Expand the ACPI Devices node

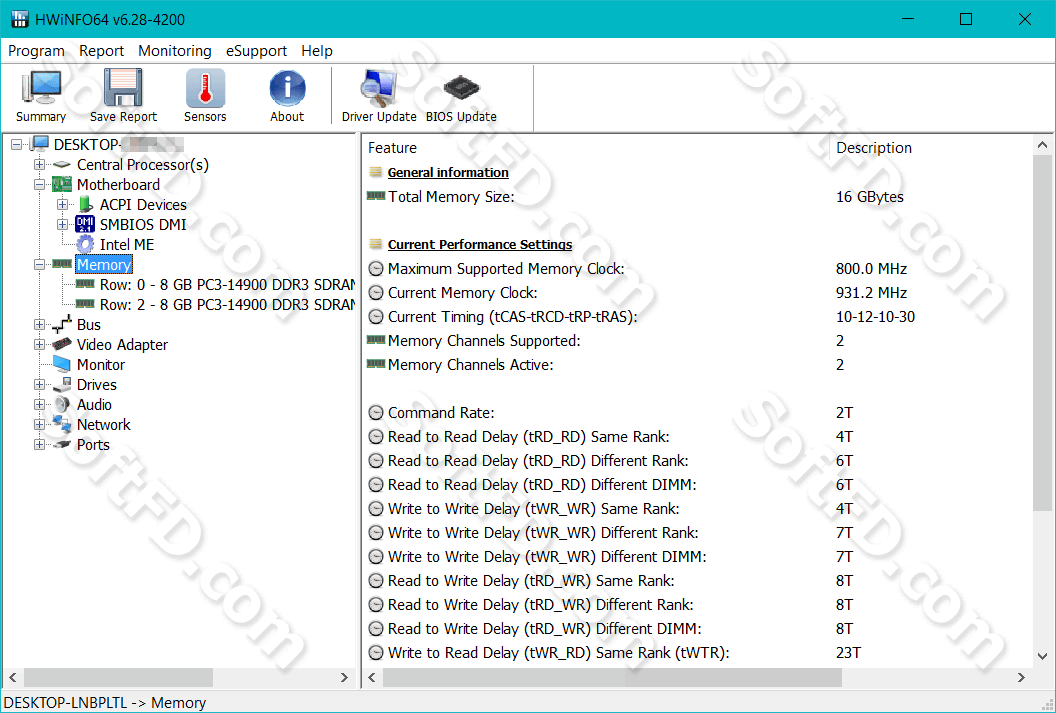pos(62,205)
